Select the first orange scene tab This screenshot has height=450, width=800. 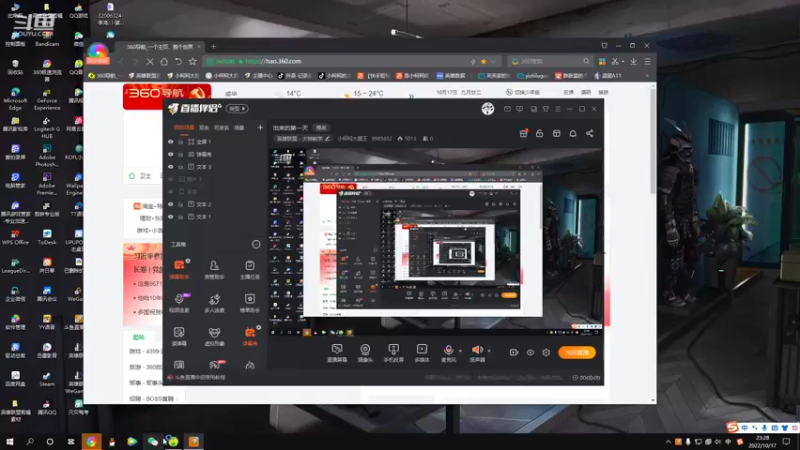184,128
